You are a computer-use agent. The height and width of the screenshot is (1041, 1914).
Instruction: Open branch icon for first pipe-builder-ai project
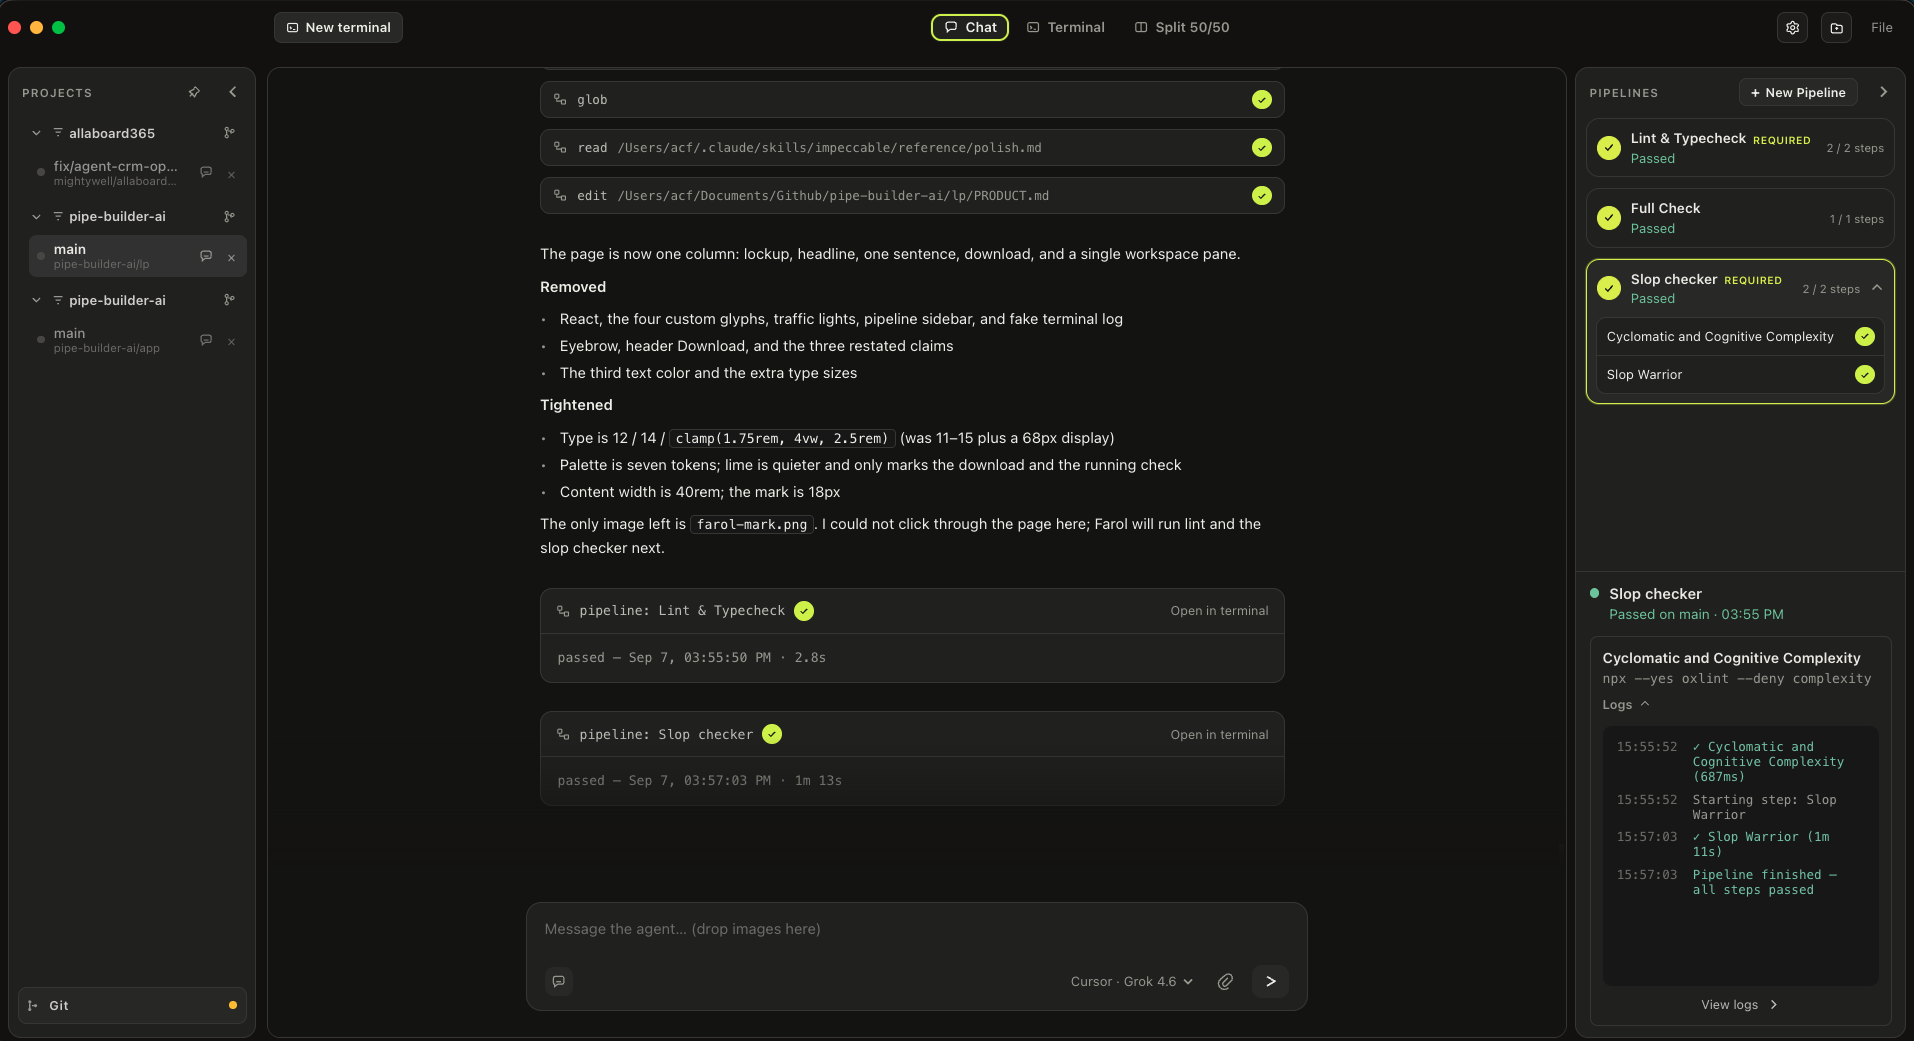point(229,216)
